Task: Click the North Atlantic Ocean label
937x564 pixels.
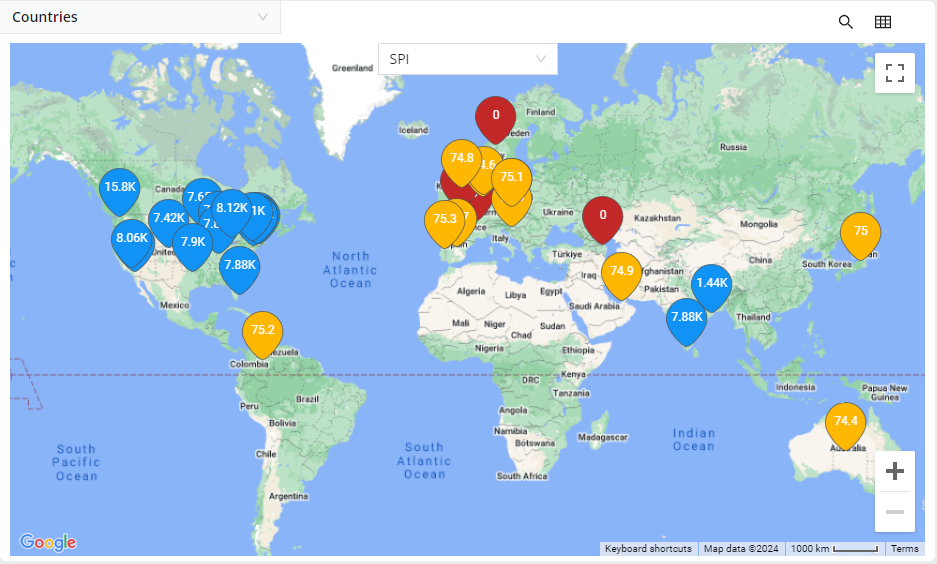Action: [350, 269]
